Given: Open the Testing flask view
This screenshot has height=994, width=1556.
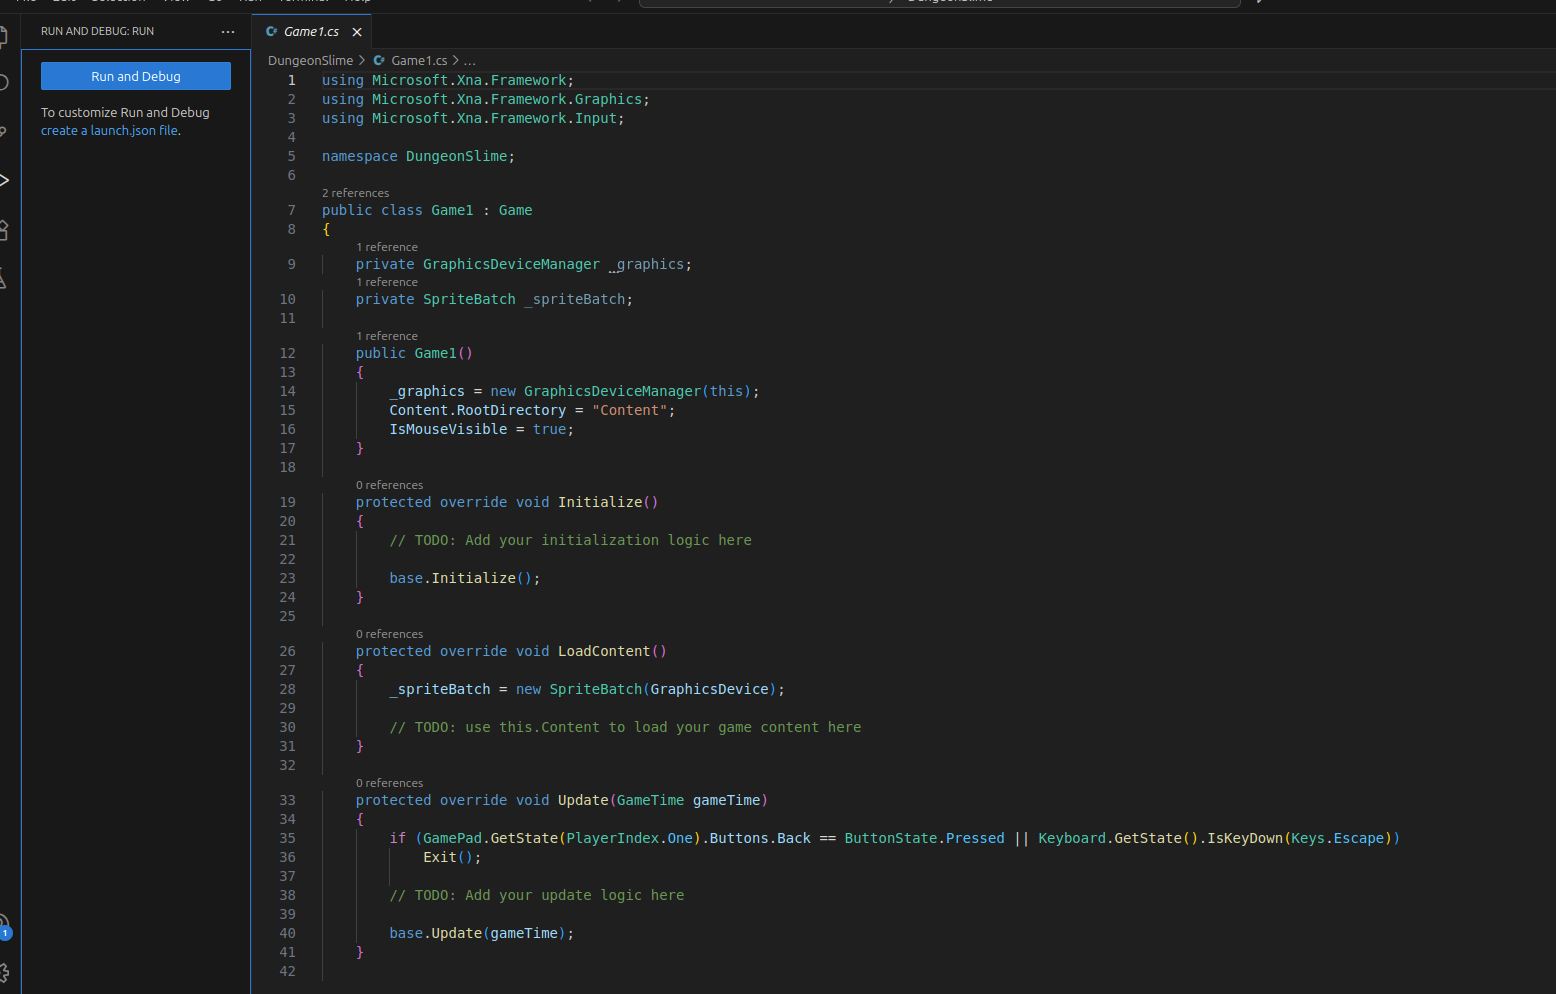Looking at the screenshot, I should [4, 279].
